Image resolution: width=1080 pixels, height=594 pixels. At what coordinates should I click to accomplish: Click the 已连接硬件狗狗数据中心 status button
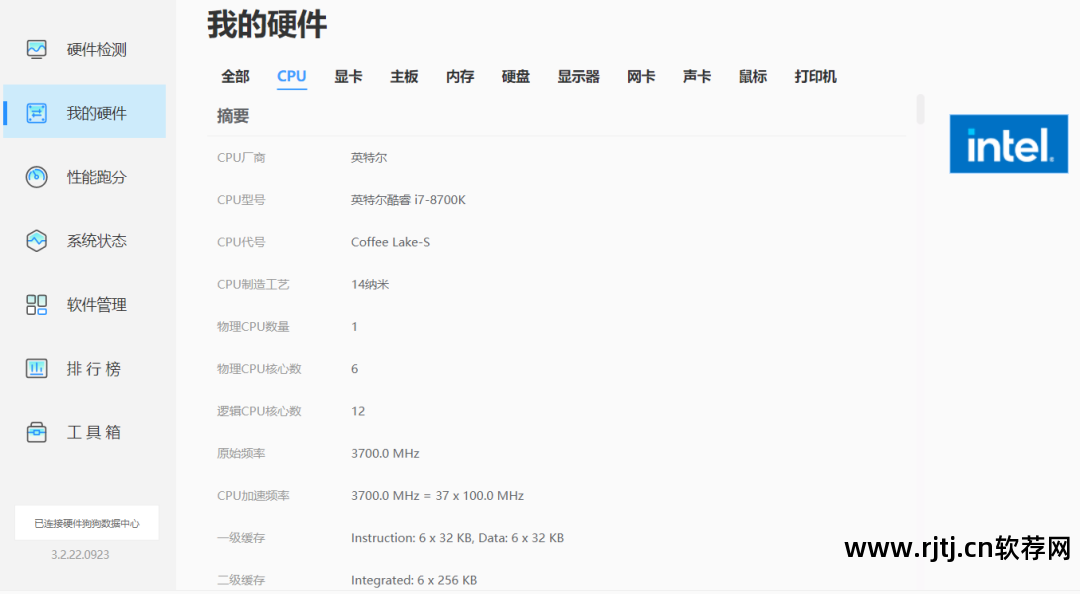click(87, 523)
